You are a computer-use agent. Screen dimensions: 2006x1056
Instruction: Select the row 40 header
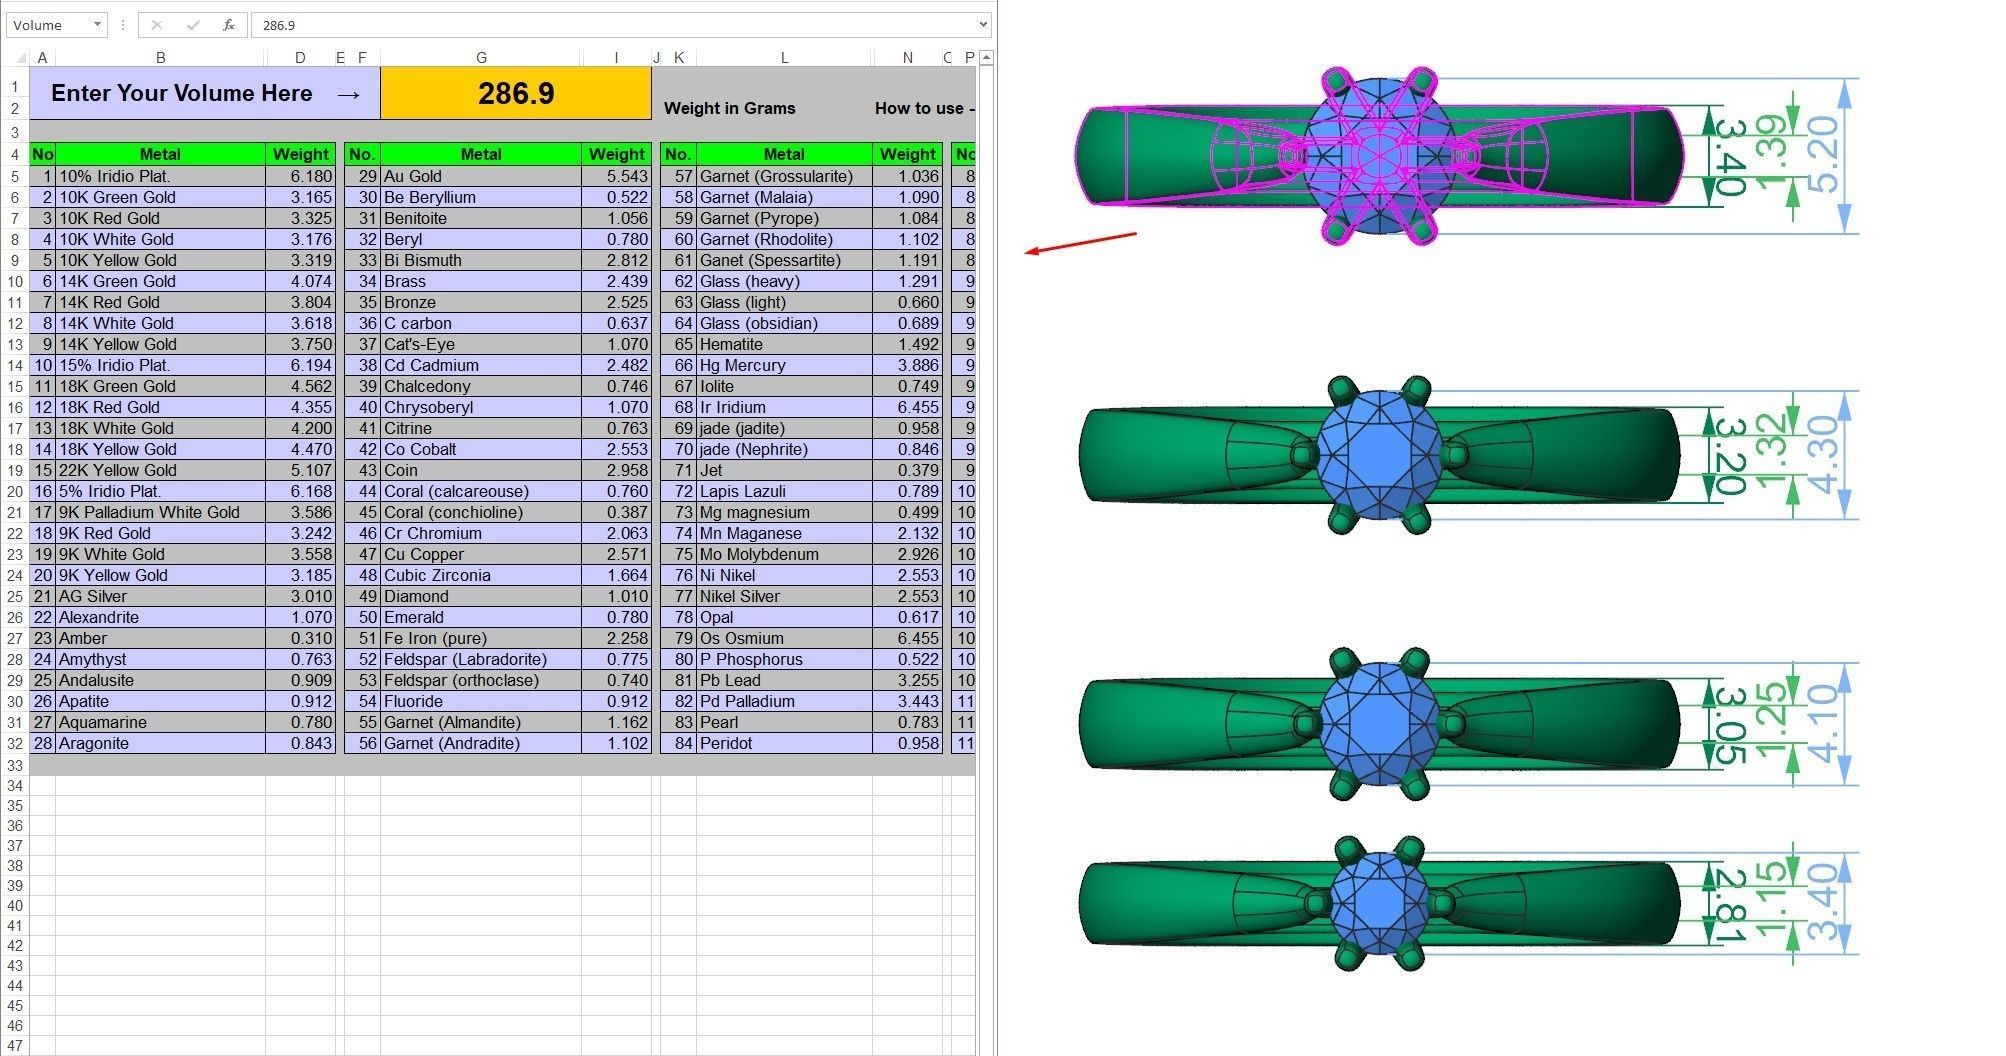(15, 906)
